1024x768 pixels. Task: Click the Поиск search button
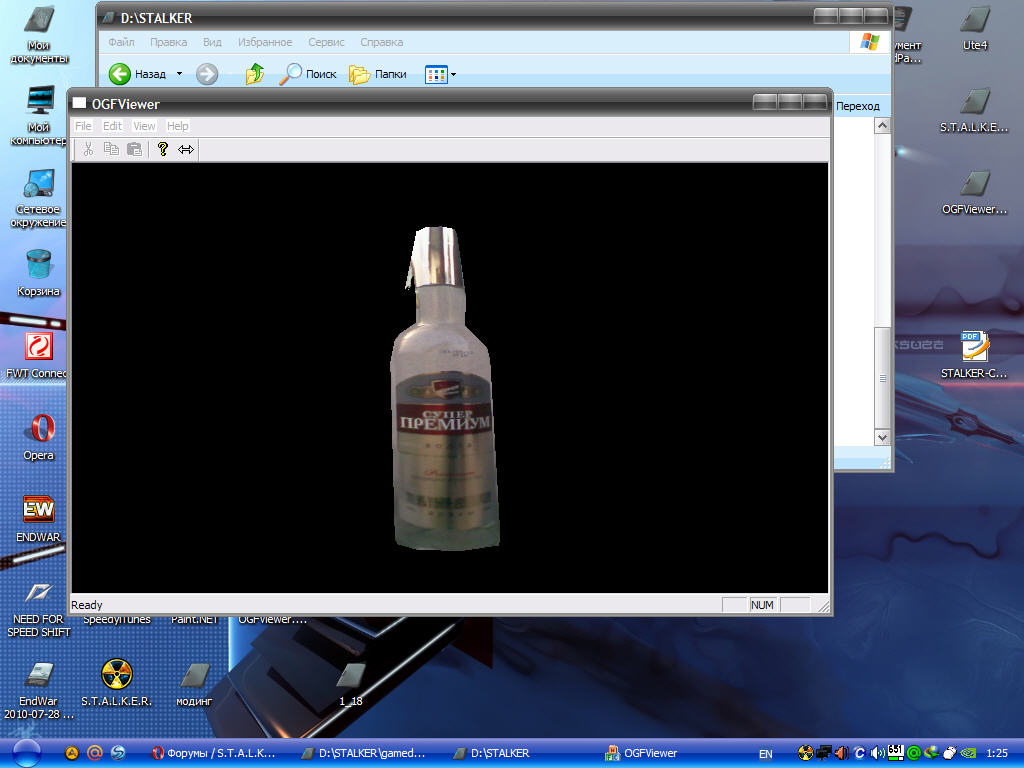tap(309, 74)
